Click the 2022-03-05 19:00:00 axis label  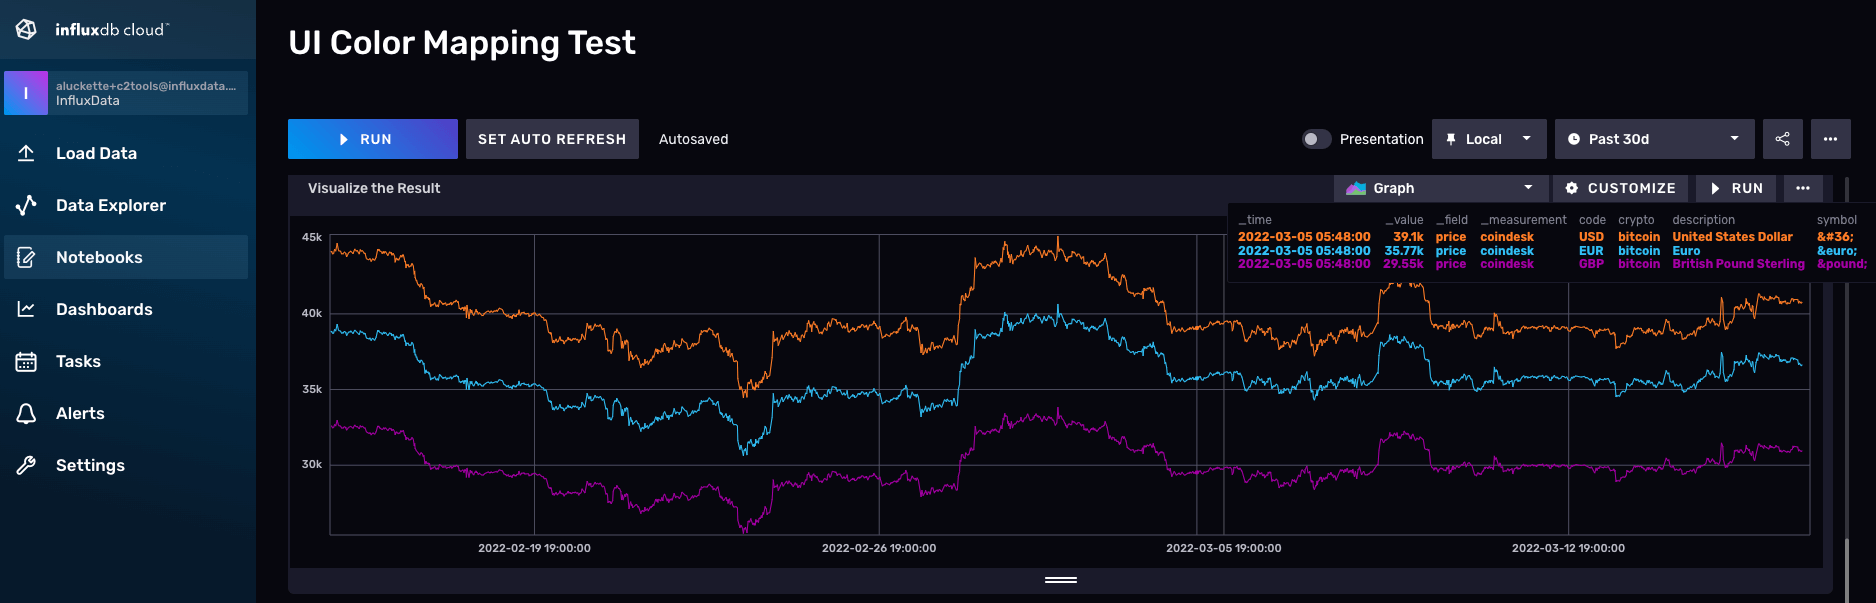(x=1224, y=548)
